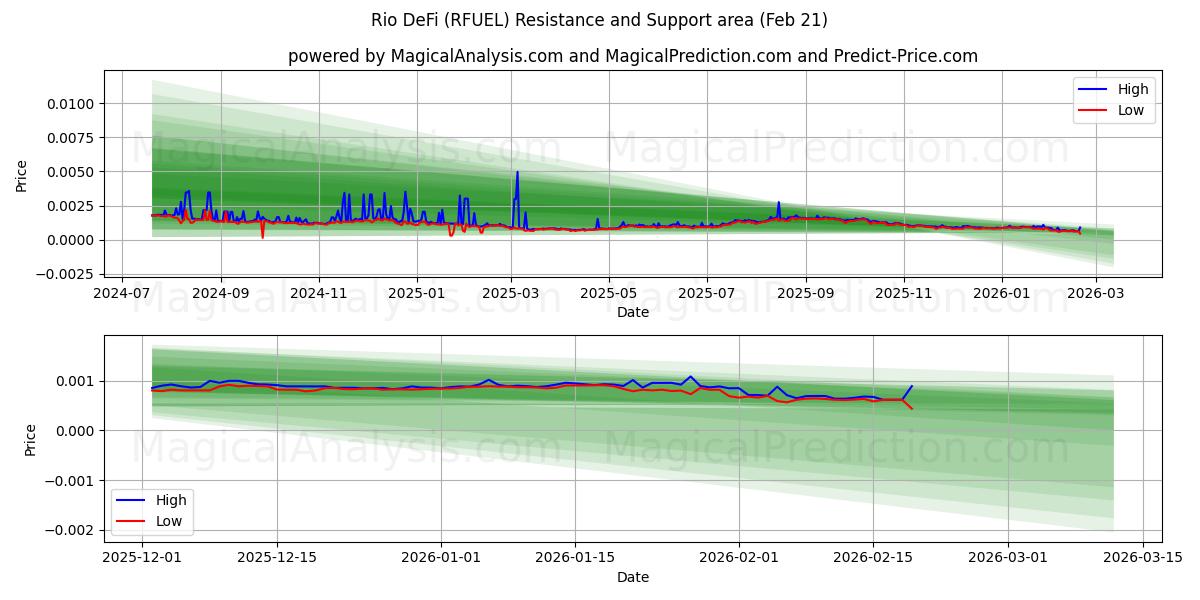Click the '2025-11' x-axis tick label
The width and height of the screenshot is (1200, 600).
[904, 293]
